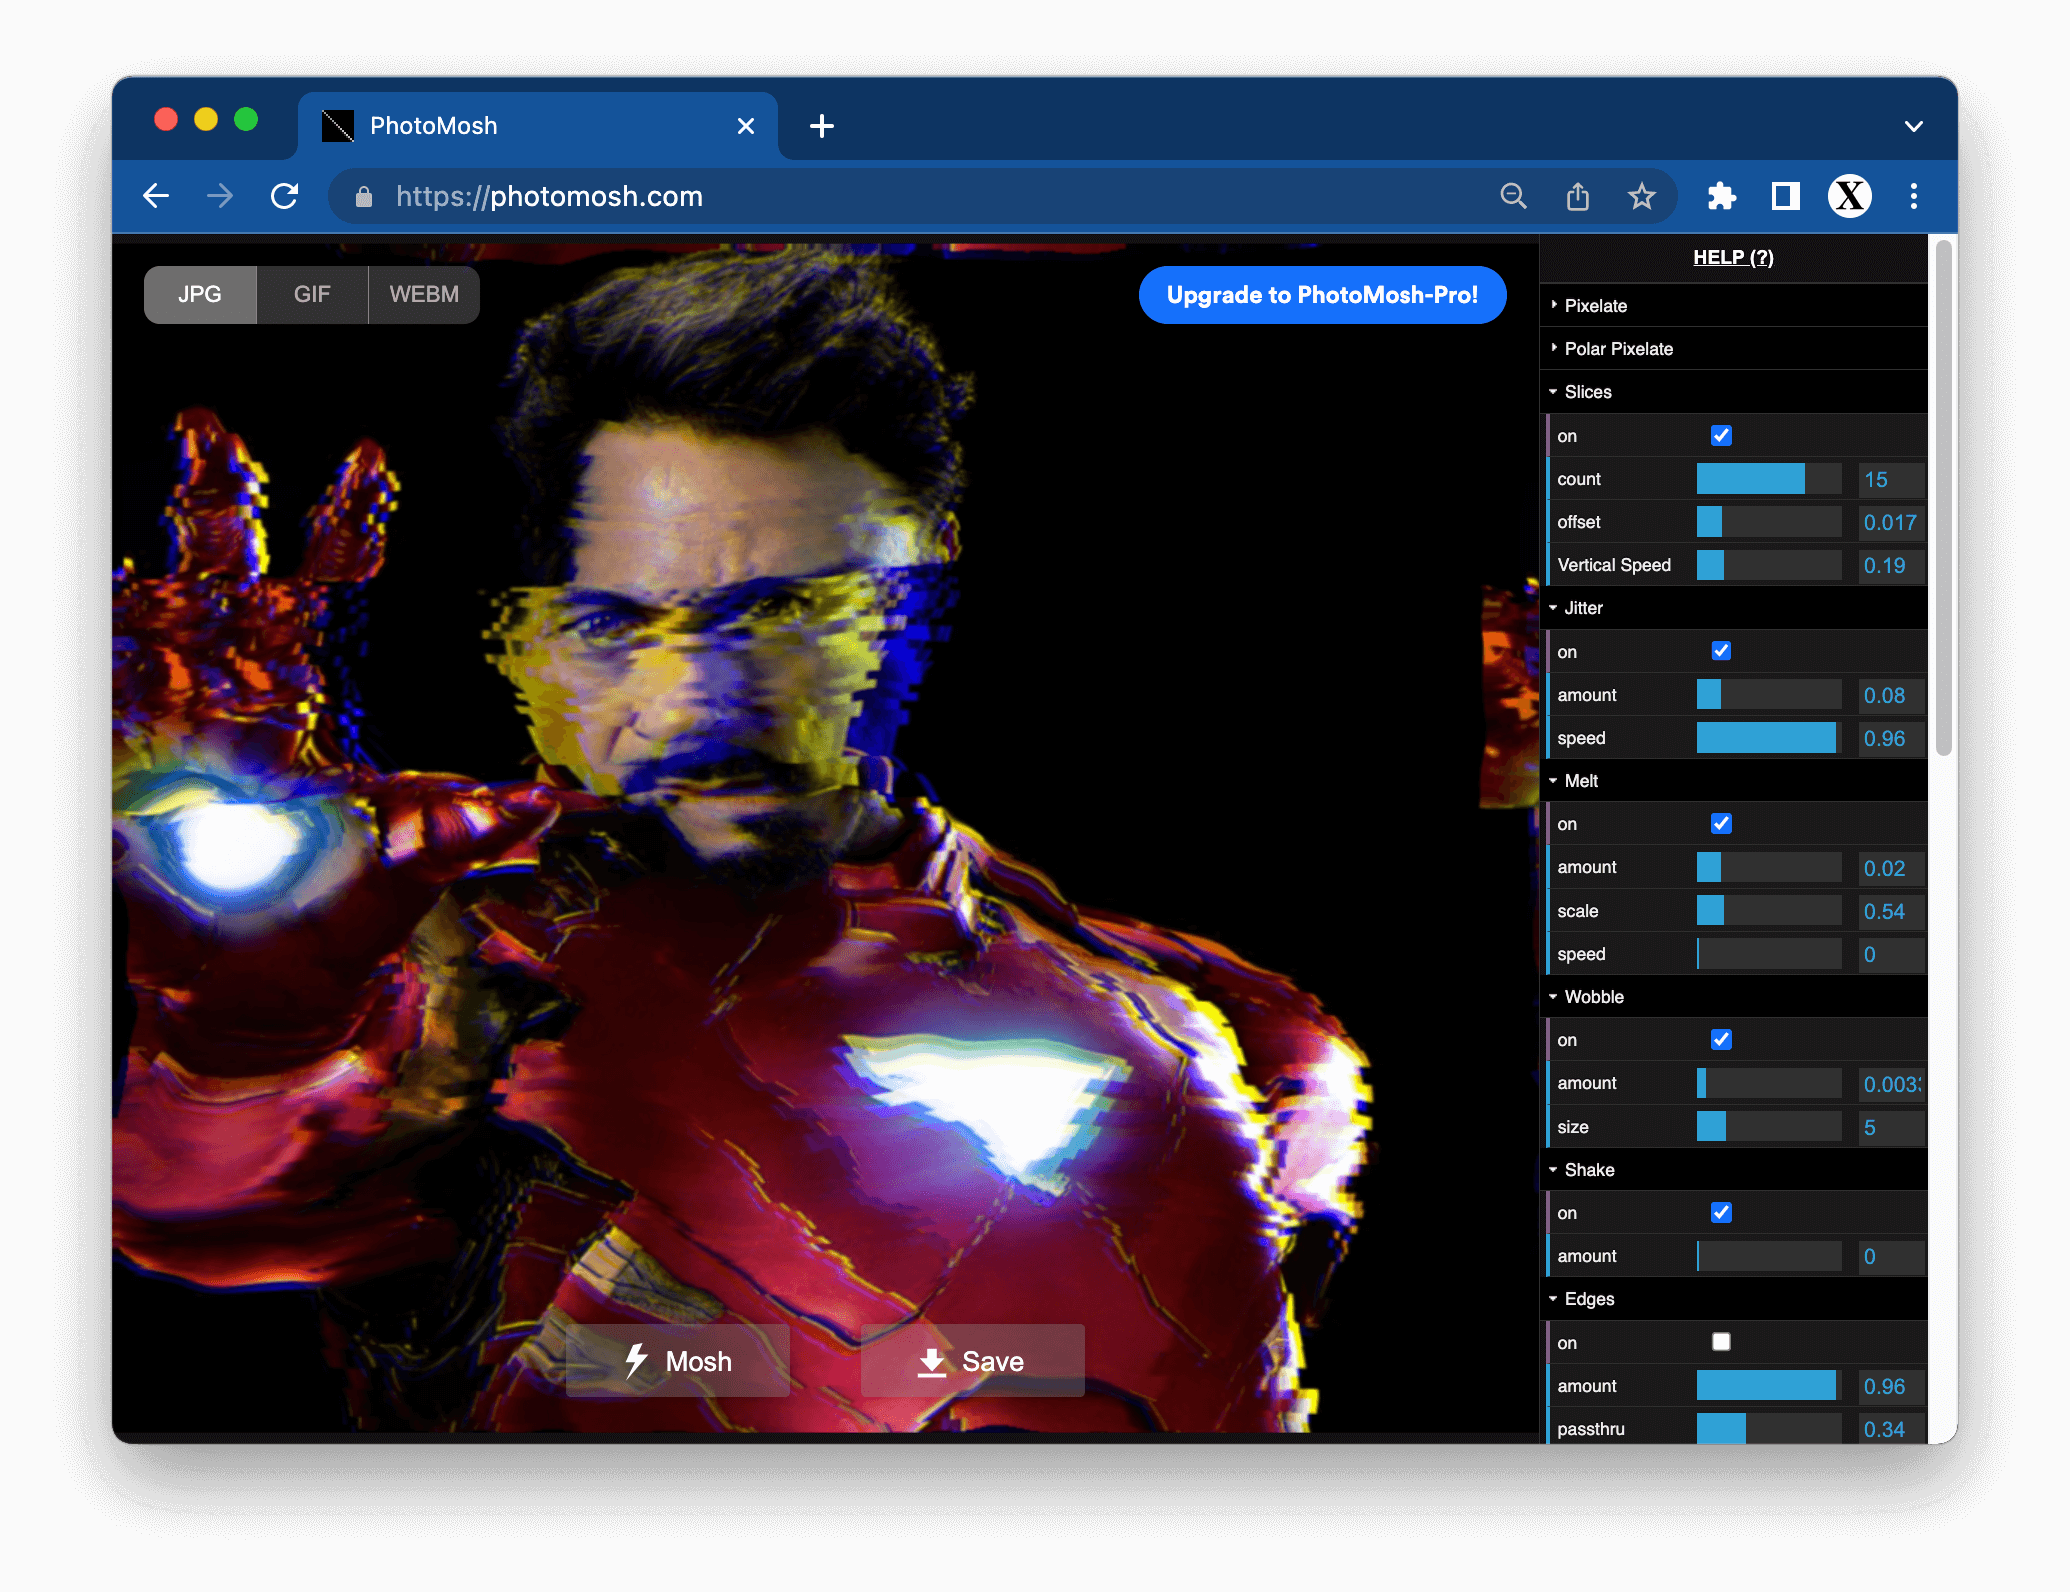The width and height of the screenshot is (2070, 1592).
Task: Adjust the Slices count slider
Action: 1768,479
